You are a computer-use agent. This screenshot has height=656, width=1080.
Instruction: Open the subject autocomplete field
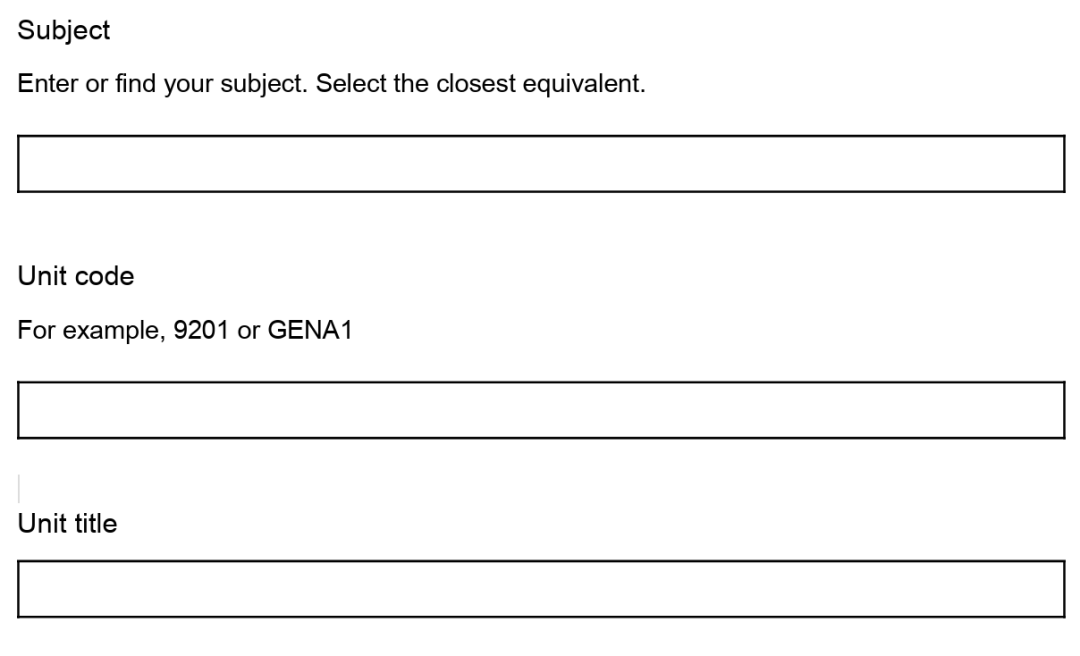540,164
